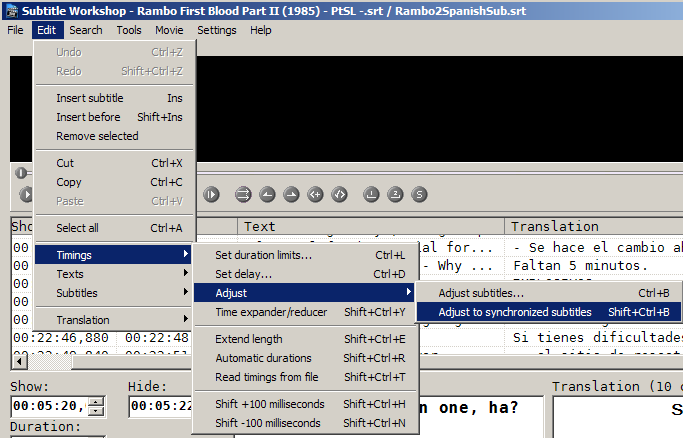Select Remove selected menu entry

(x=114, y=136)
